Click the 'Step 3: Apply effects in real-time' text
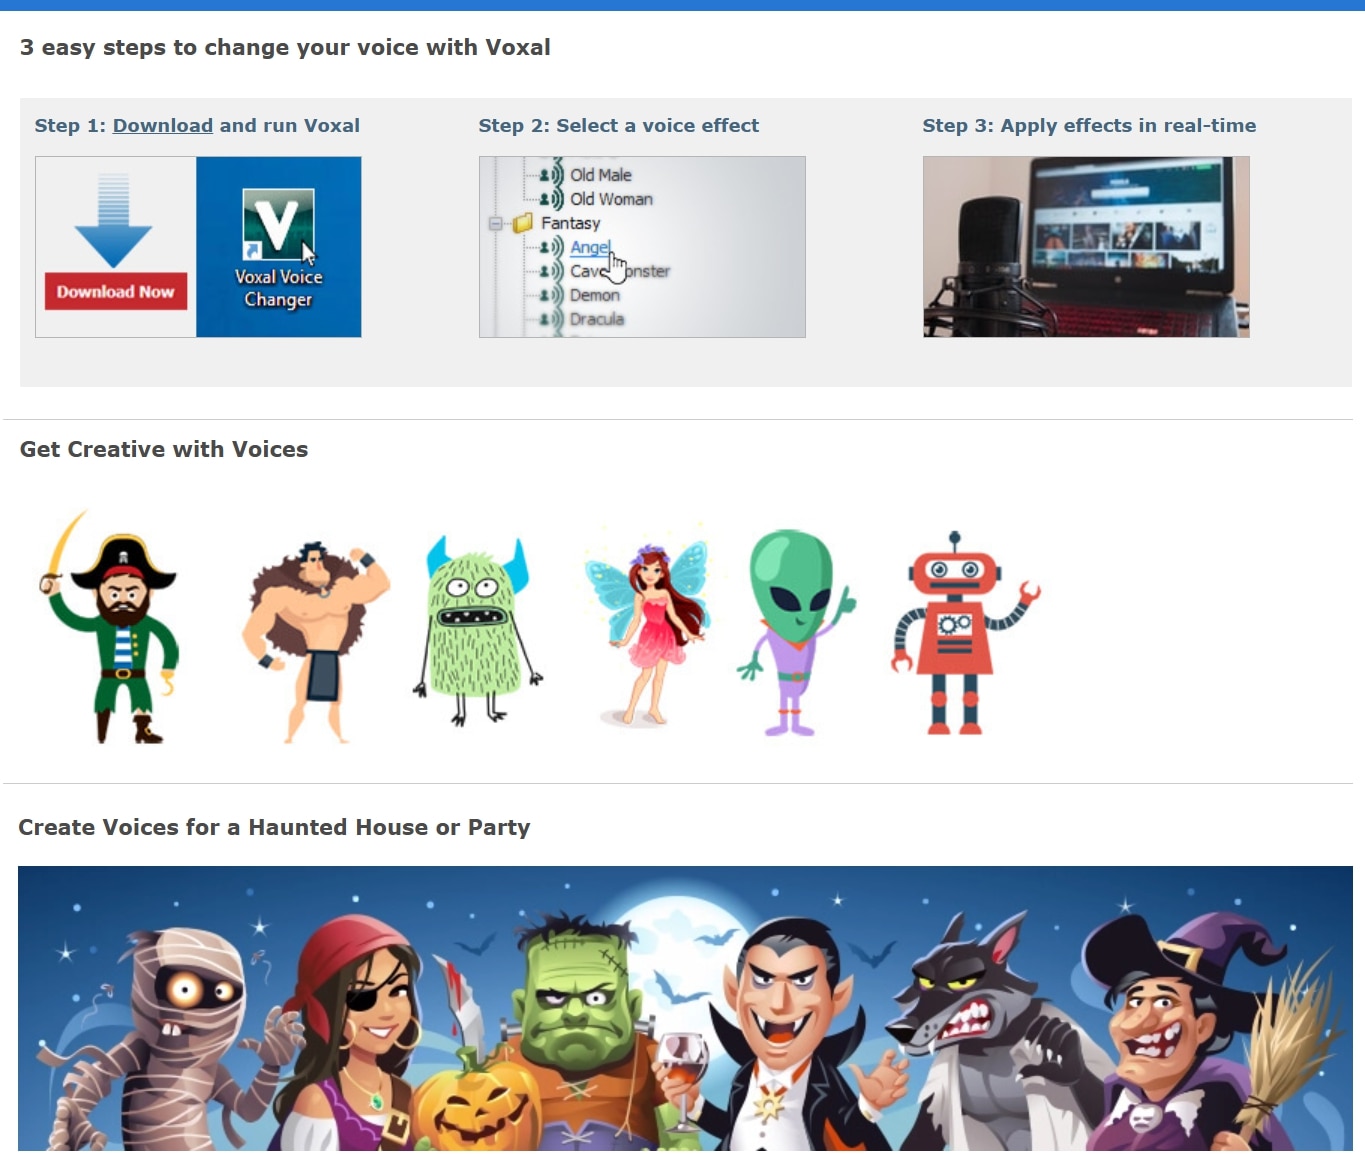1365x1154 pixels. point(1089,126)
